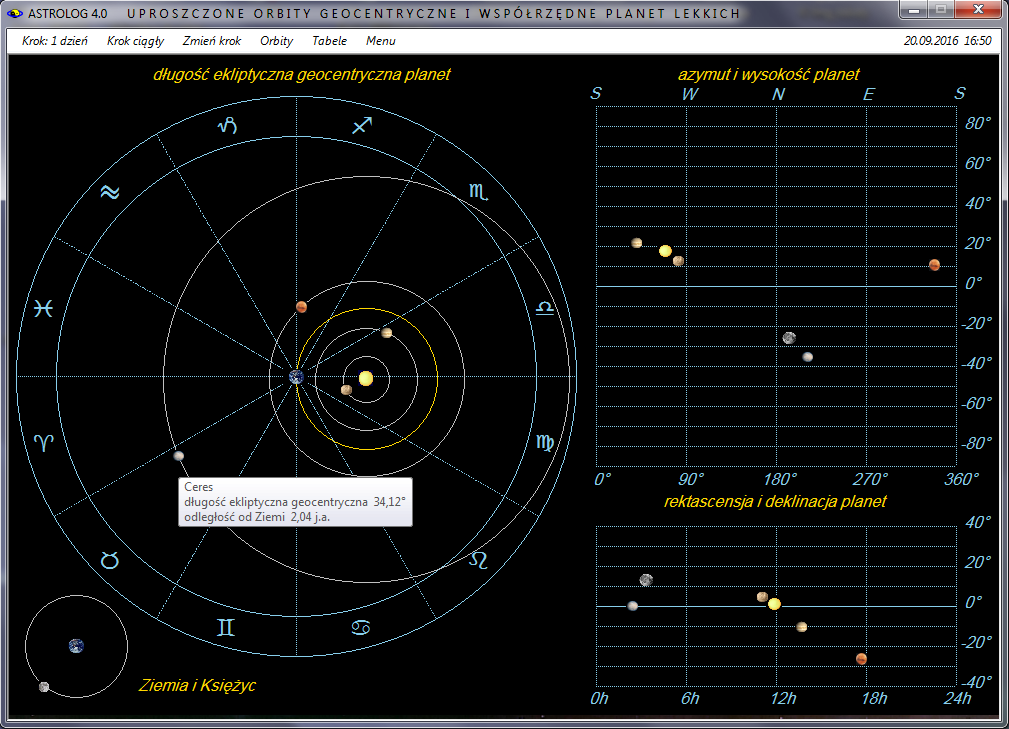
Task: Click the N compass label above azimuth chart
Action: click(x=778, y=95)
